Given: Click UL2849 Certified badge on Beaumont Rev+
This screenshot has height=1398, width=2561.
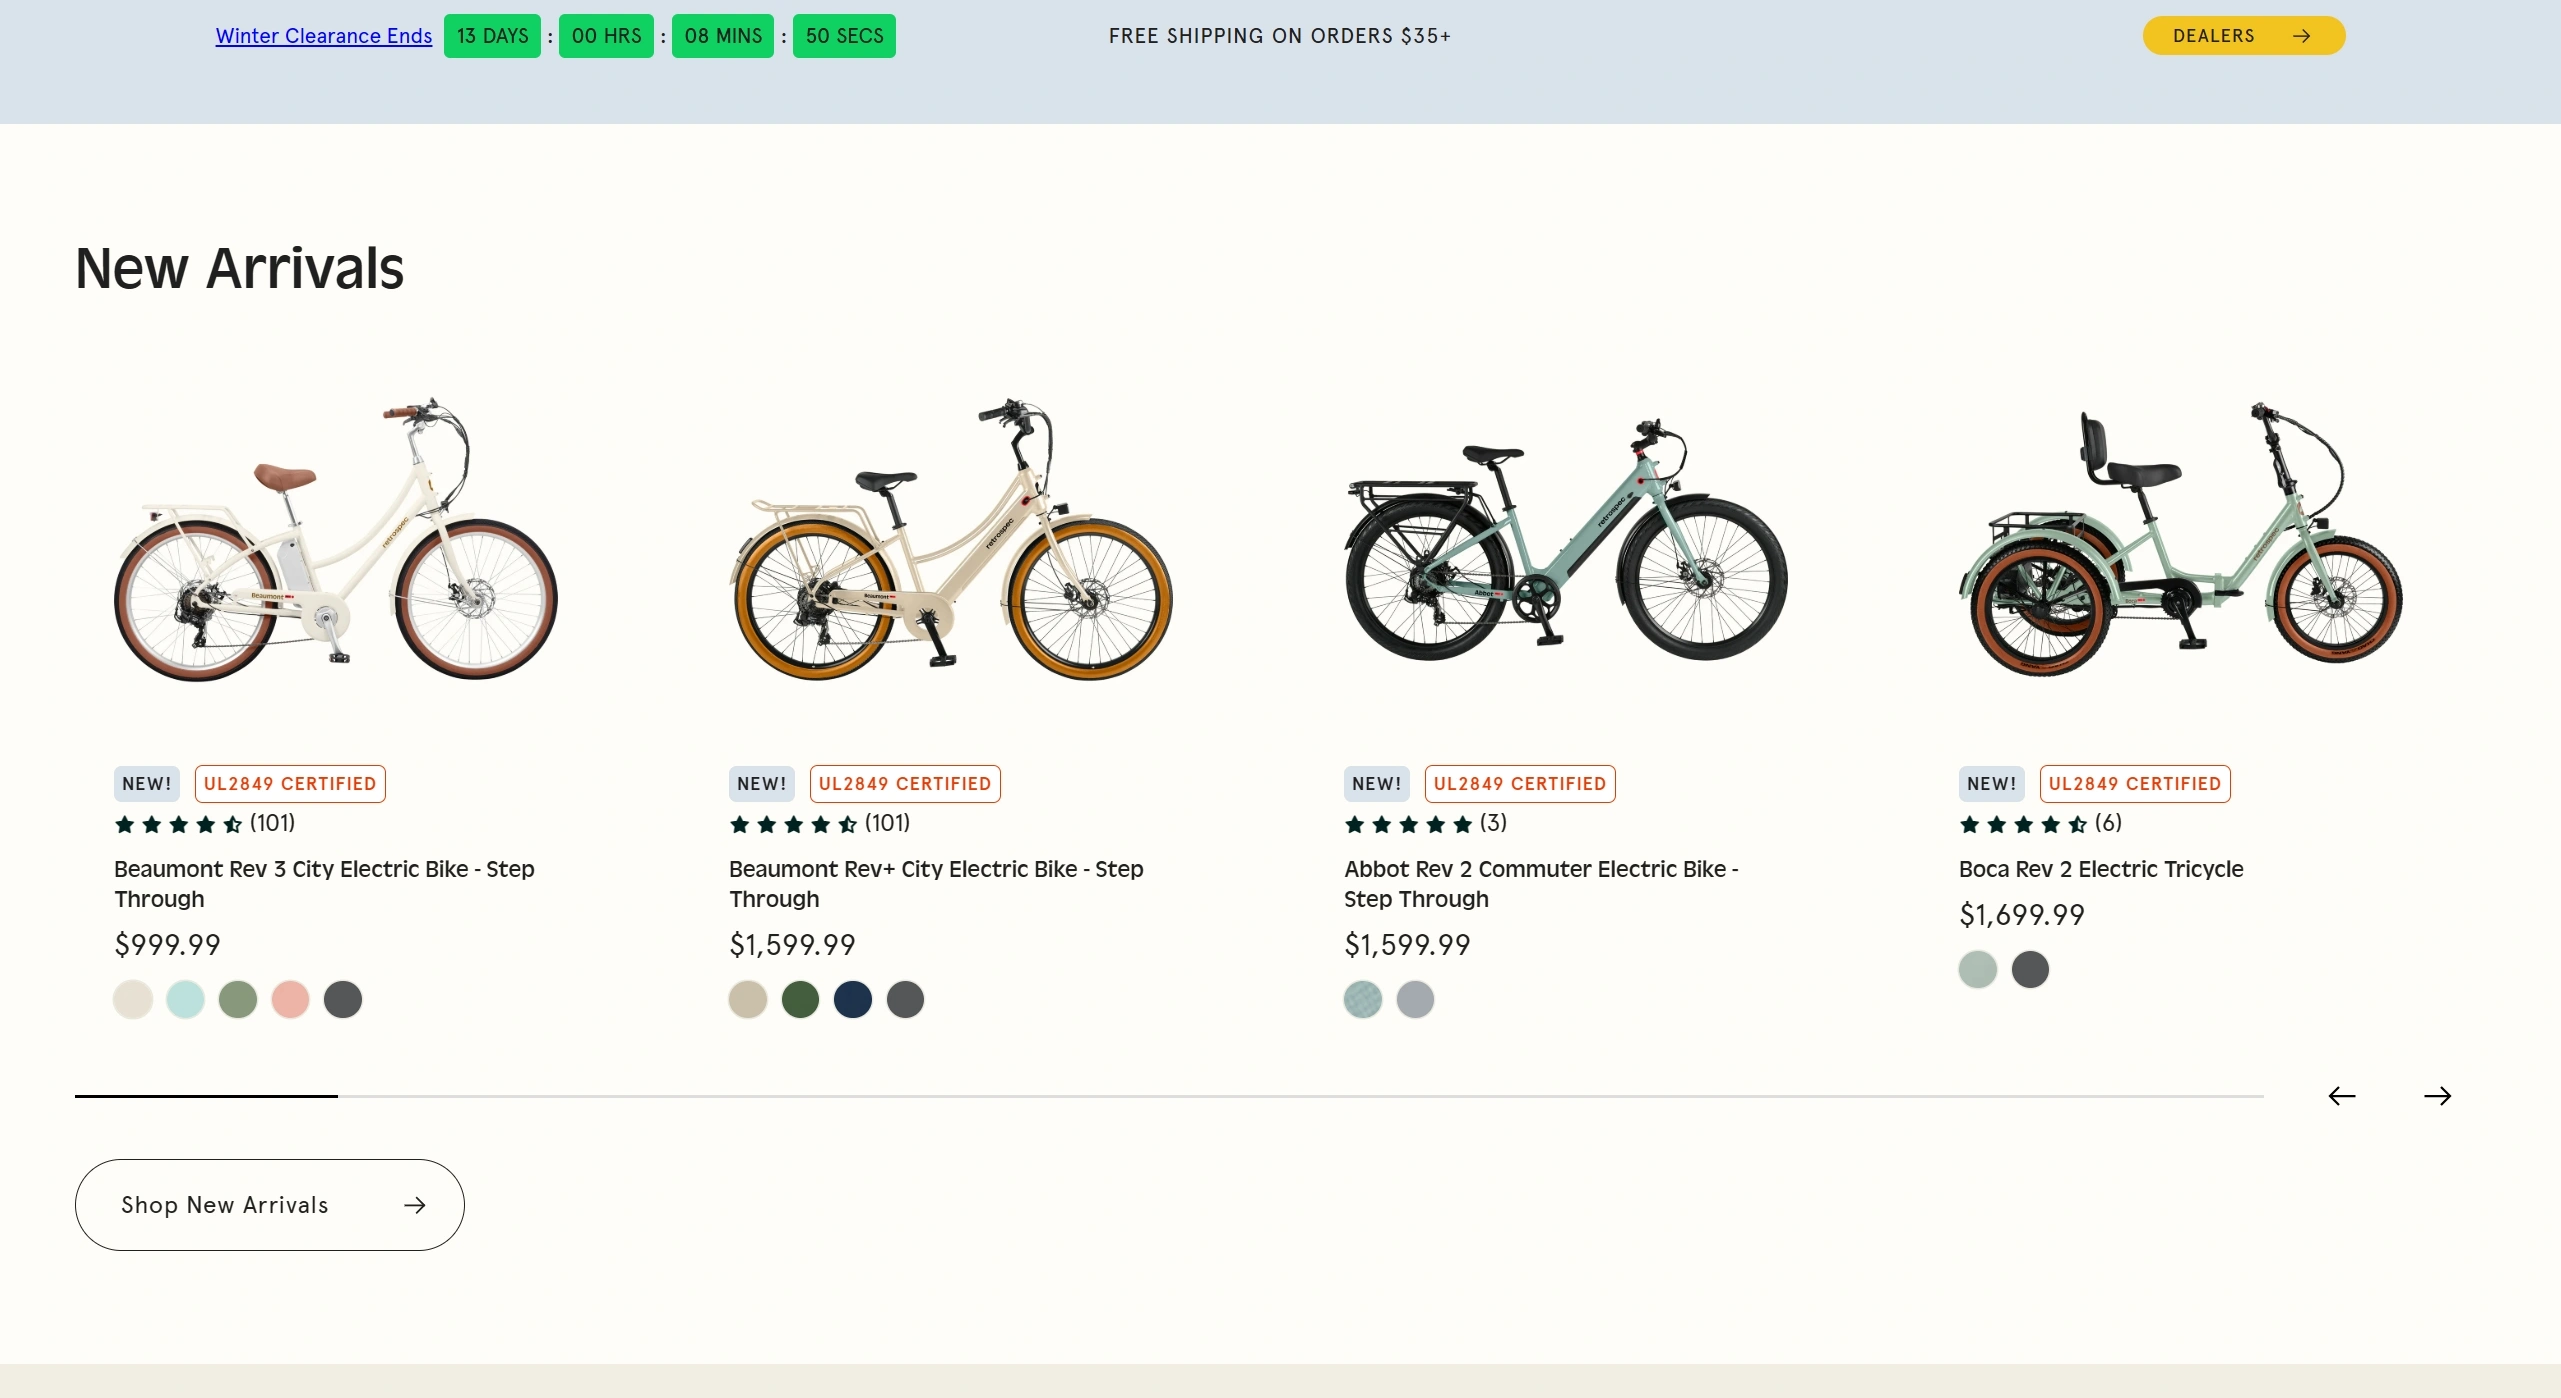Looking at the screenshot, I should (x=904, y=784).
